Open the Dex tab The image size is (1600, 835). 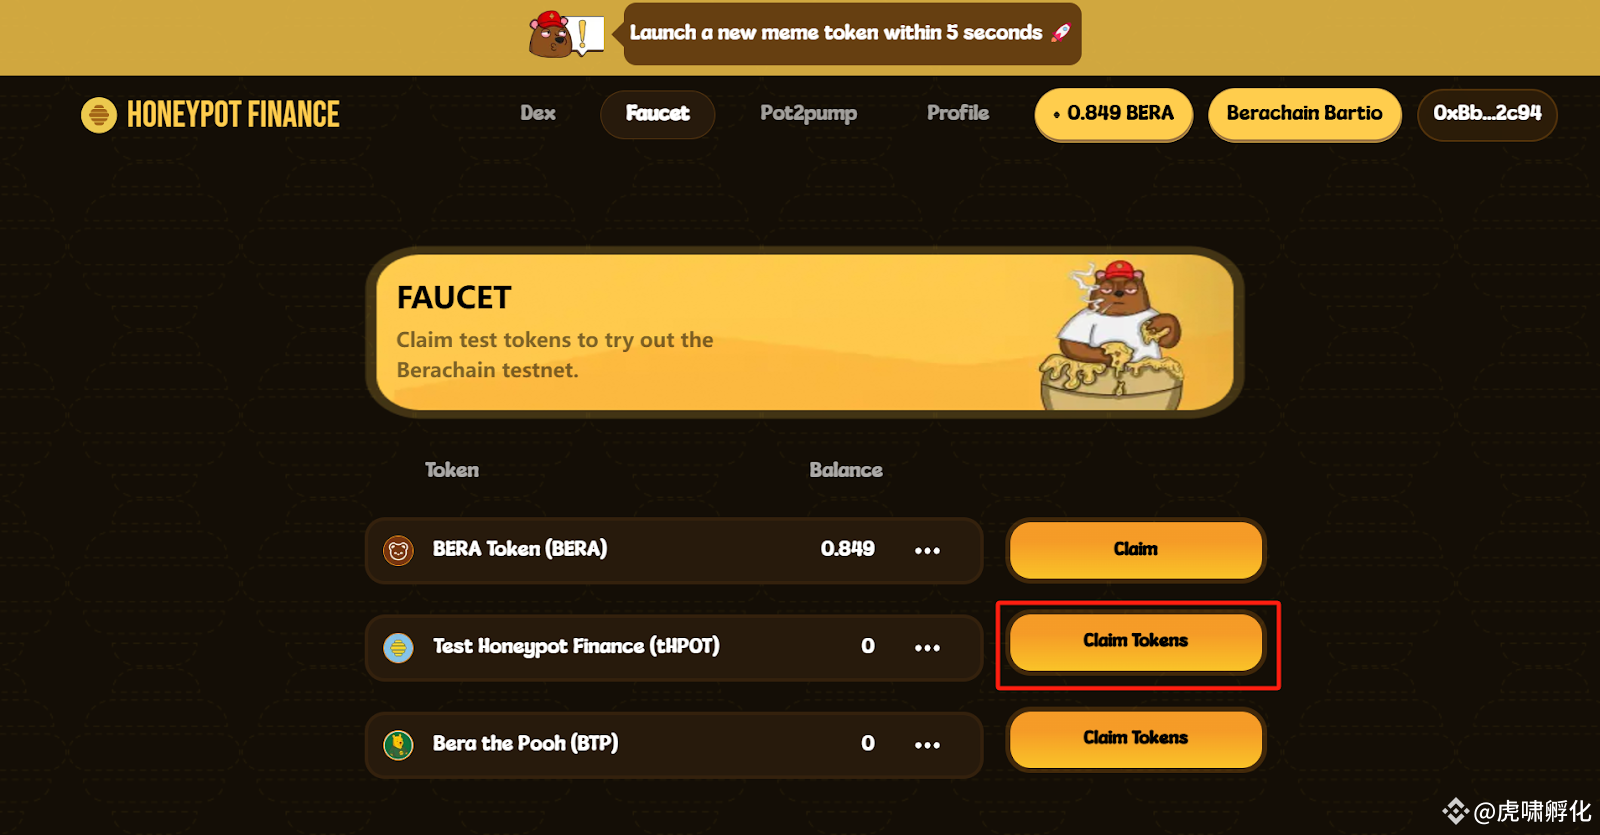point(538,113)
